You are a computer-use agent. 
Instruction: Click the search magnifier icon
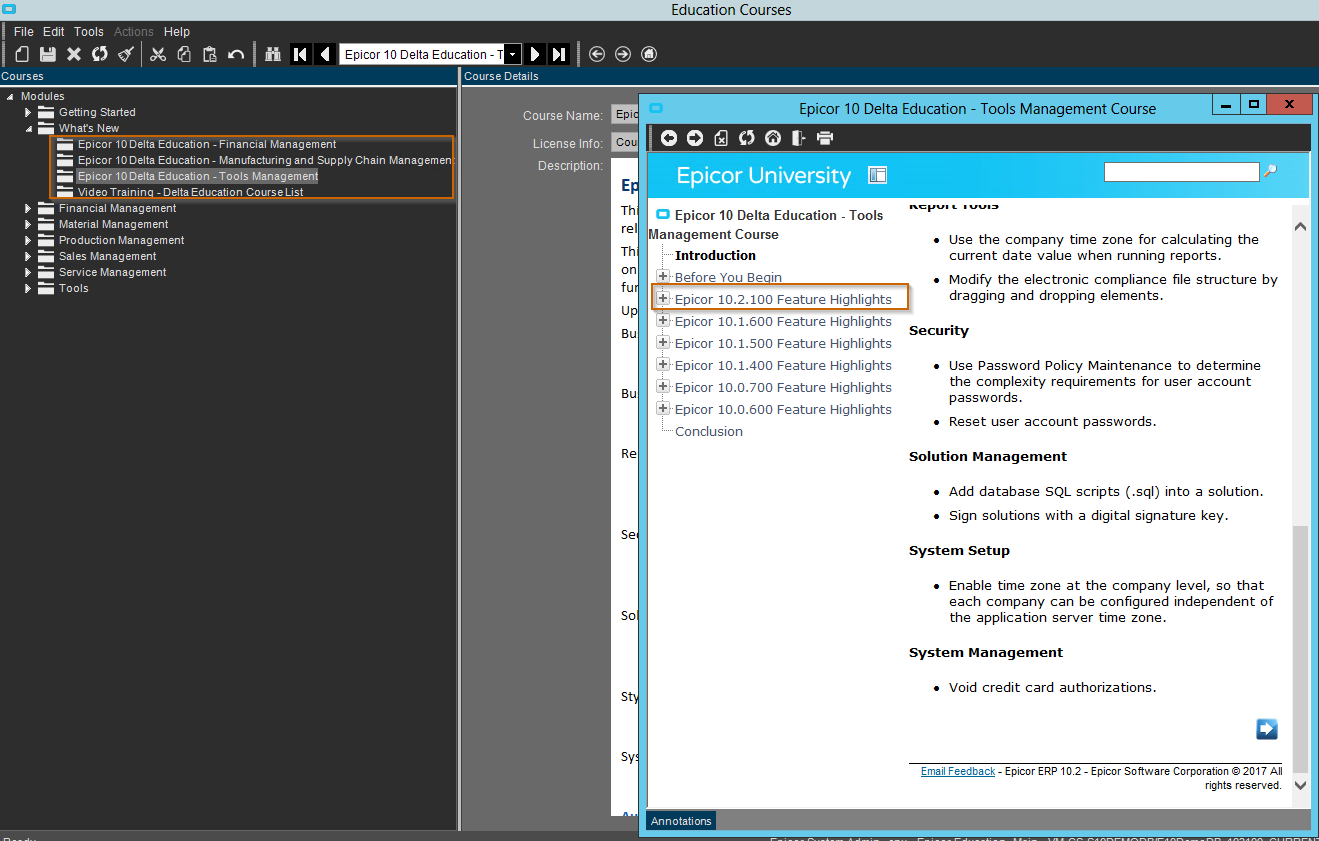[1270, 172]
